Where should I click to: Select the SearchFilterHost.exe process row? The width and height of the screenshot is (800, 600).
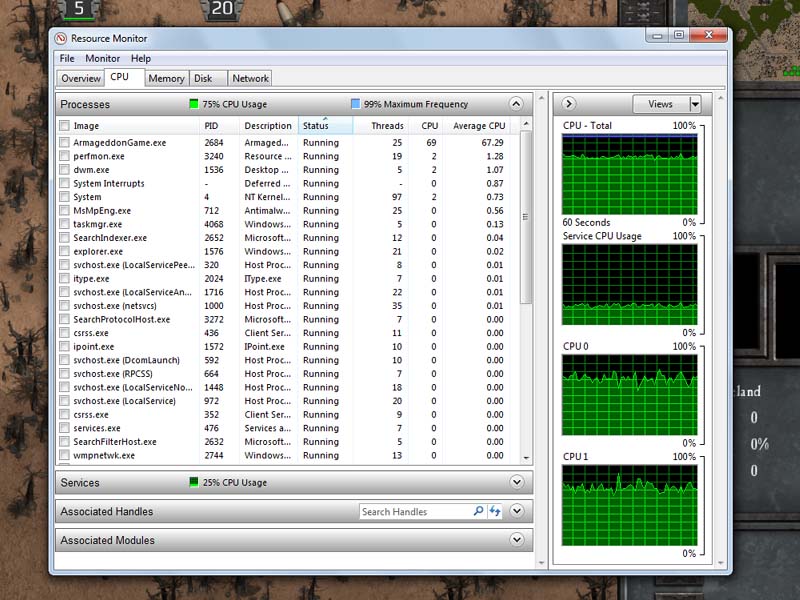click(x=288, y=442)
